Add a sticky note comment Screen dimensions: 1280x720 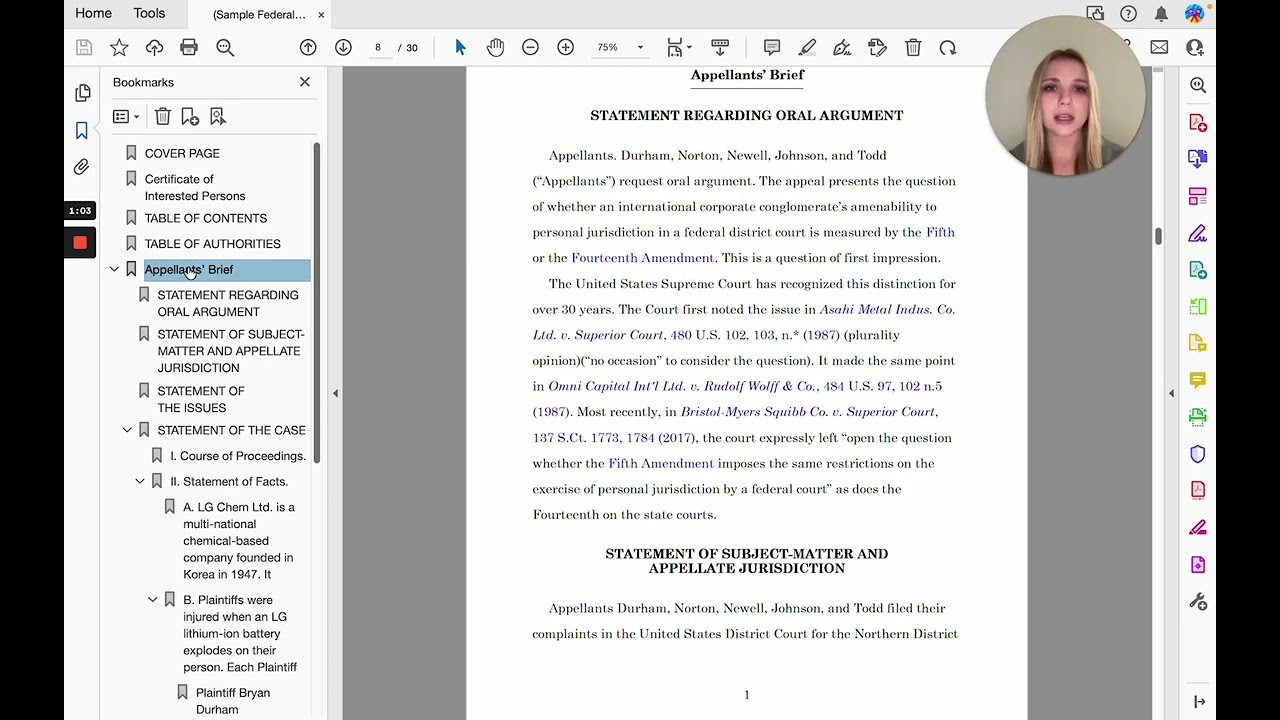[772, 47]
